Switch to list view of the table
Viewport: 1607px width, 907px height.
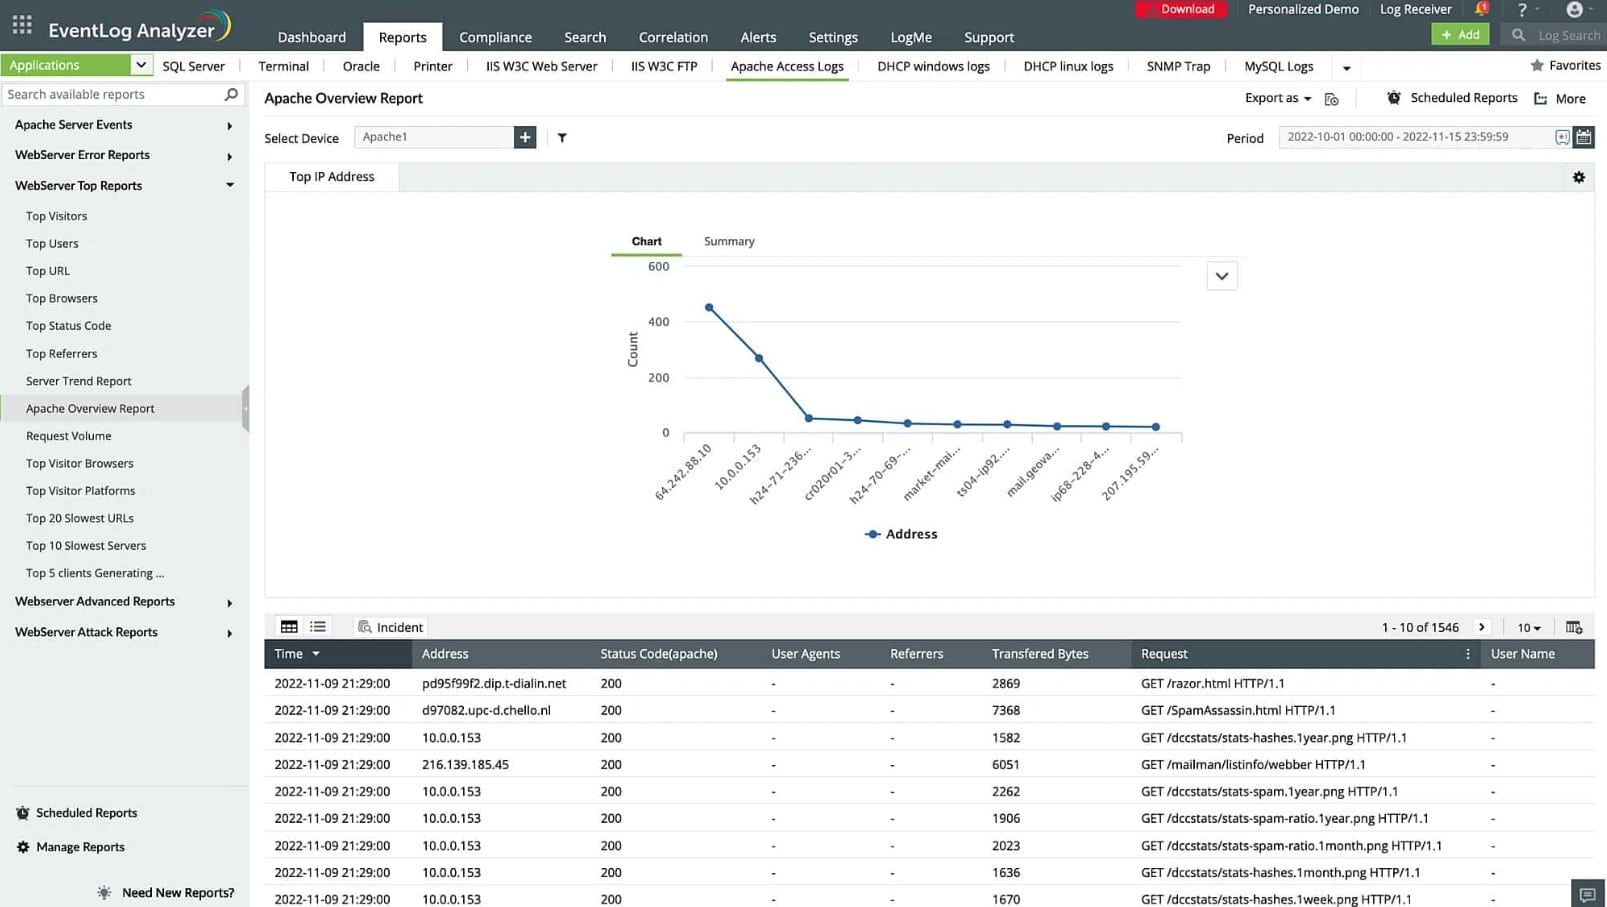tap(317, 626)
